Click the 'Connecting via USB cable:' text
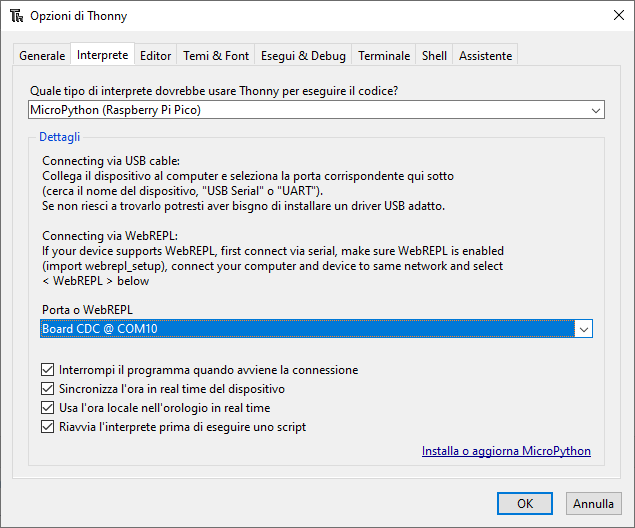 (x=111, y=161)
